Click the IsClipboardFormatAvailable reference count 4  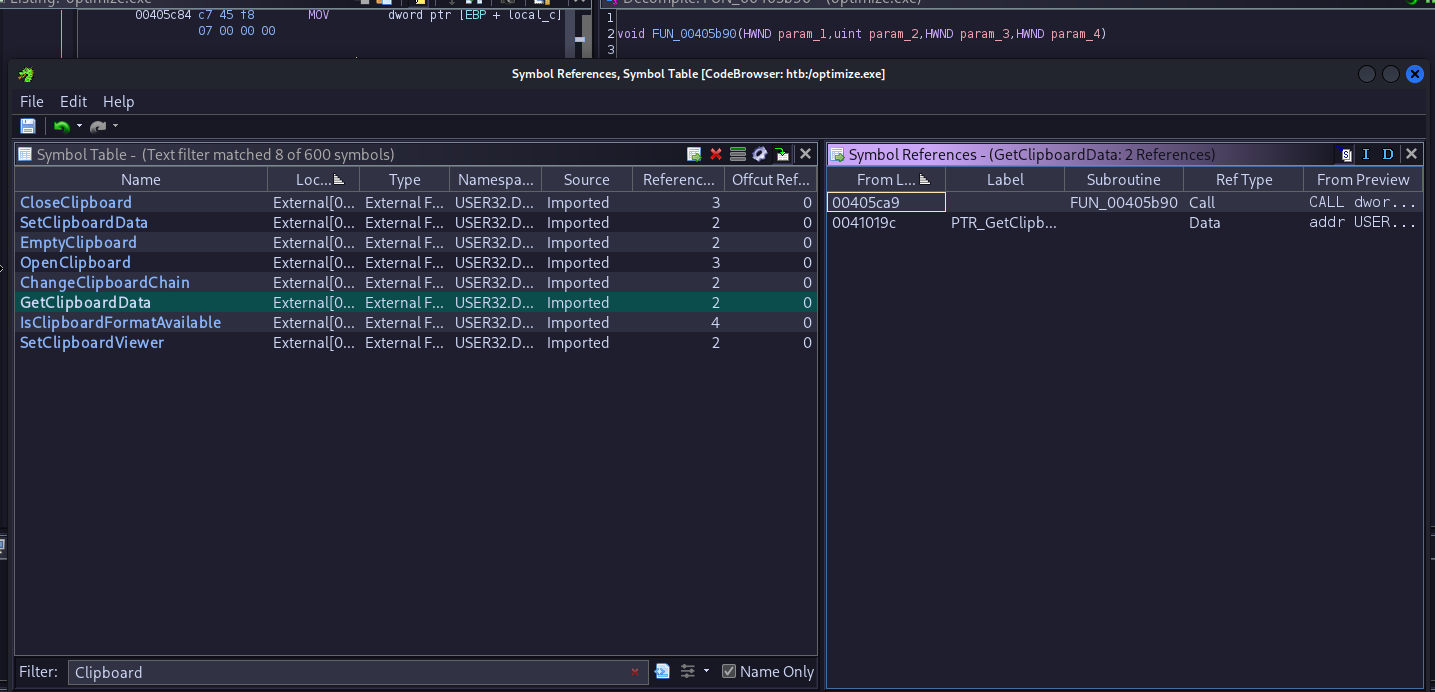click(x=678, y=322)
